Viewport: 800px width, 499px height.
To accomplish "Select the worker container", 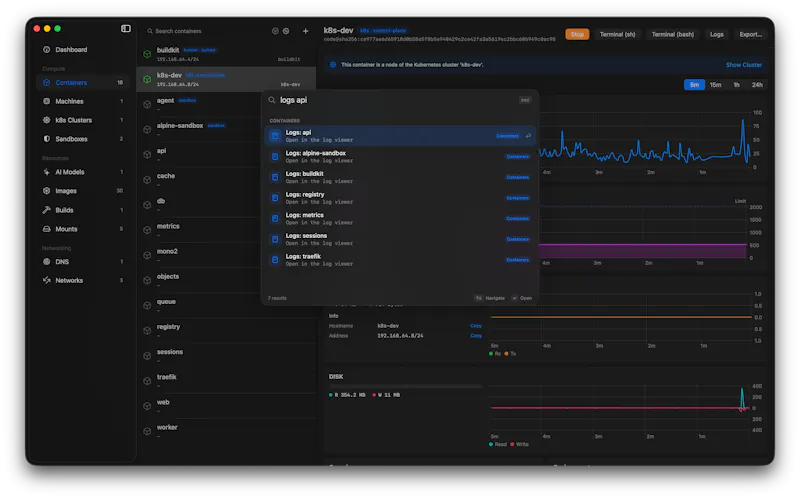I will [226, 431].
